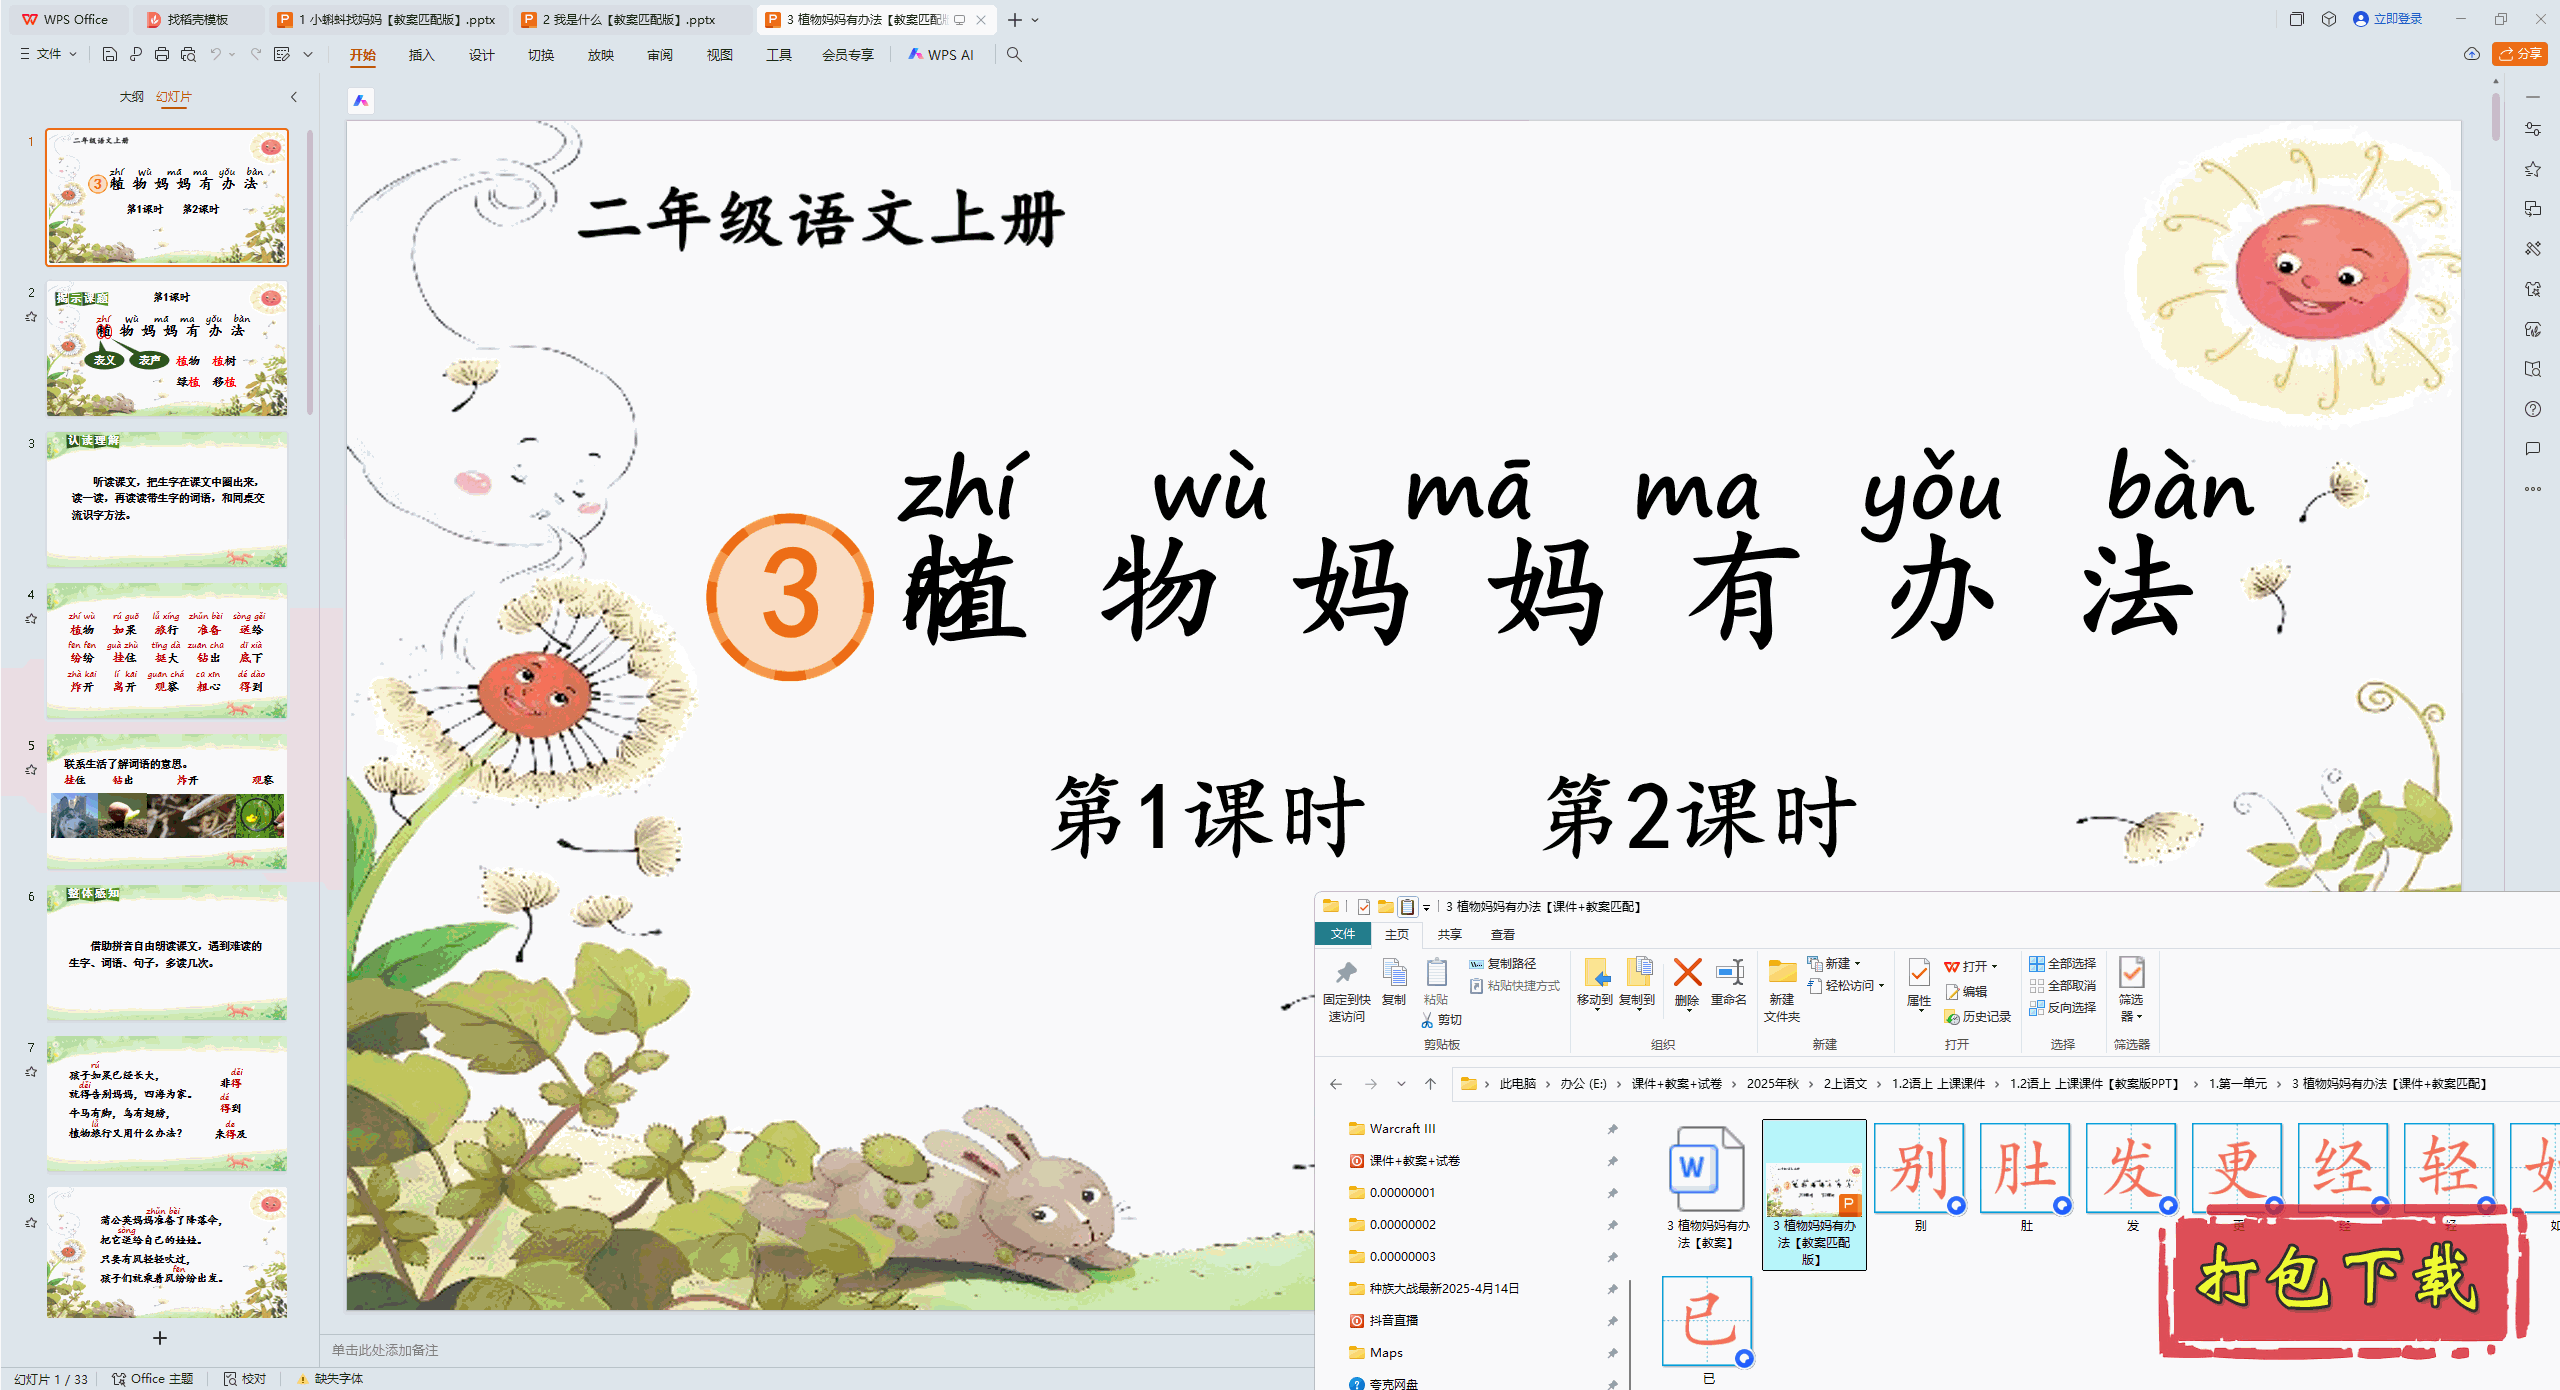Select slide 4 thumbnail with pinyin words
The width and height of the screenshot is (2560, 1390).
click(167, 651)
